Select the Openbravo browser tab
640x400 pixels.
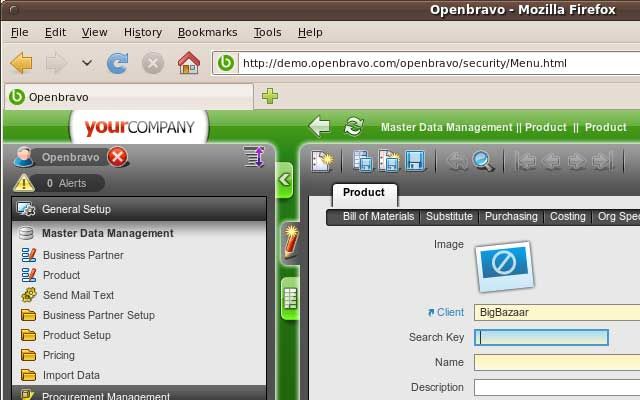129,97
